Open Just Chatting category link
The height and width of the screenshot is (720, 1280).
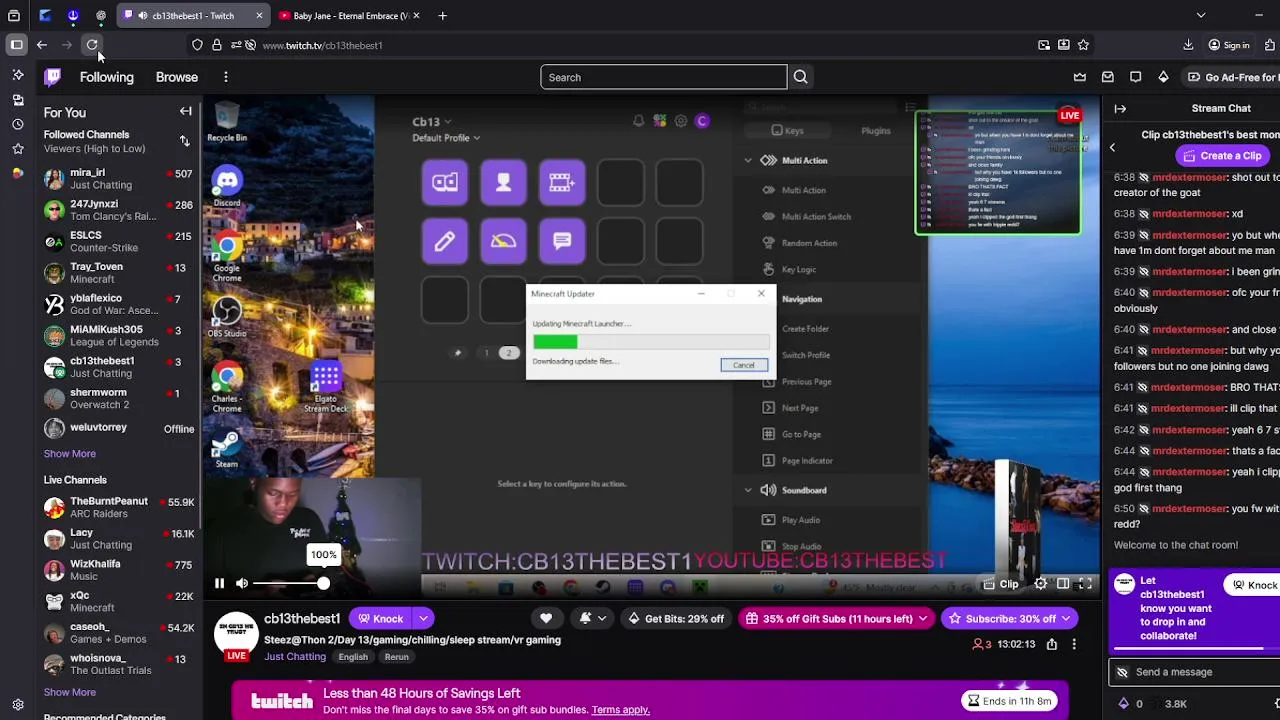pyautogui.click(x=295, y=657)
